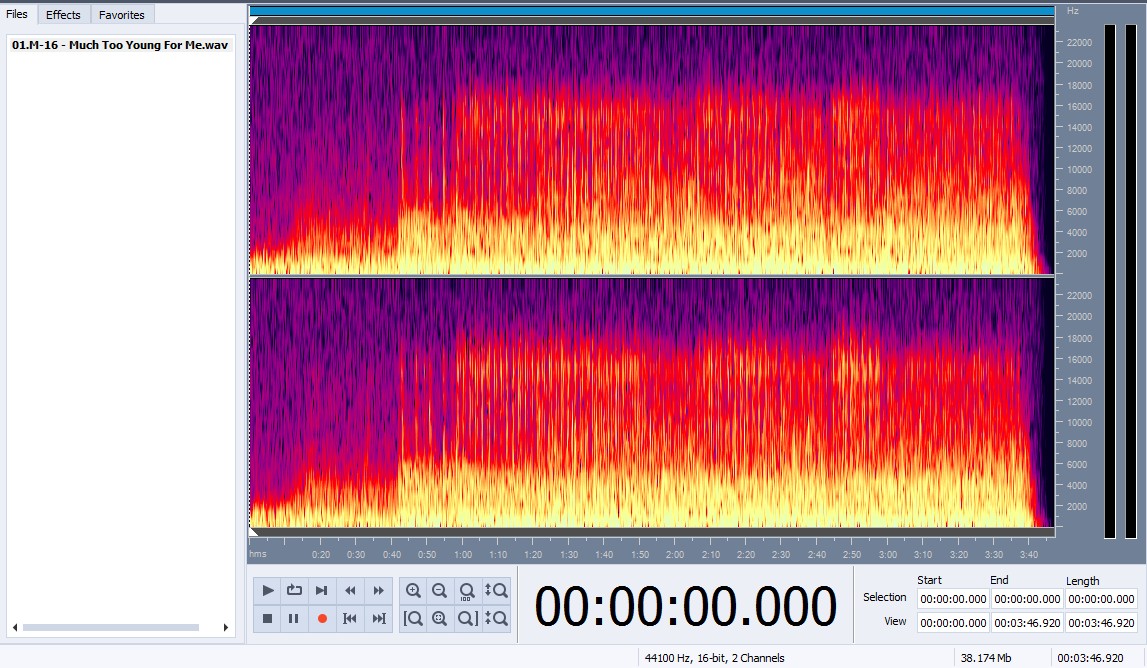Zoom out vertically

pyautogui.click(x=495, y=619)
